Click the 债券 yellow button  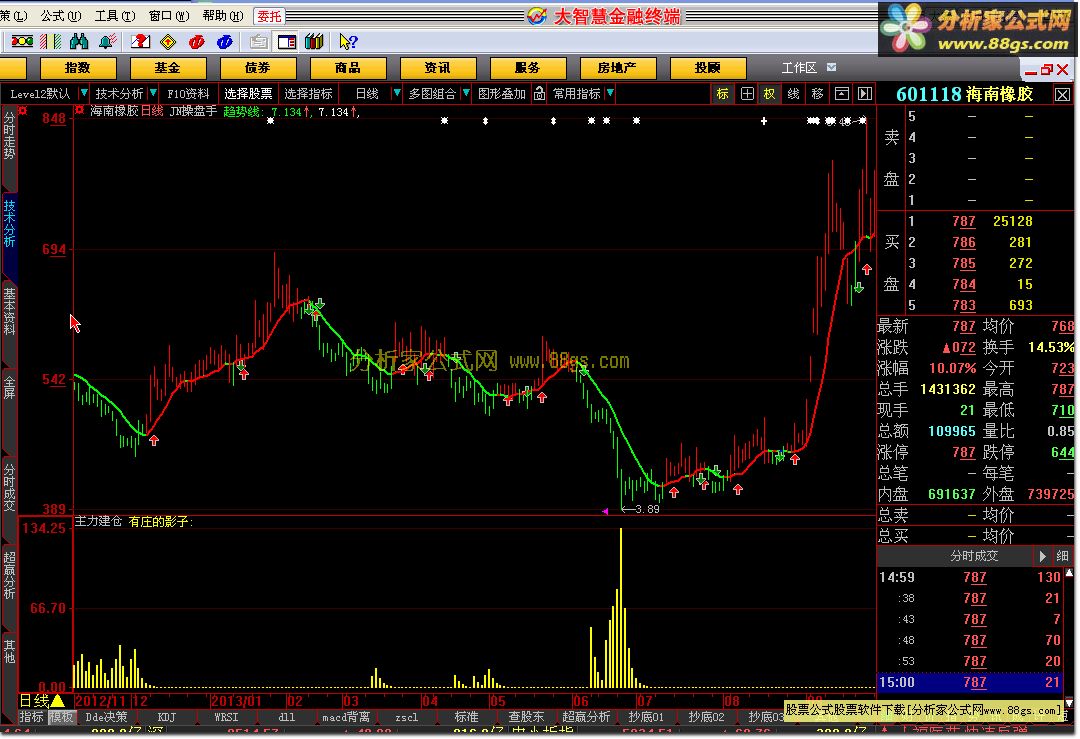pos(258,67)
